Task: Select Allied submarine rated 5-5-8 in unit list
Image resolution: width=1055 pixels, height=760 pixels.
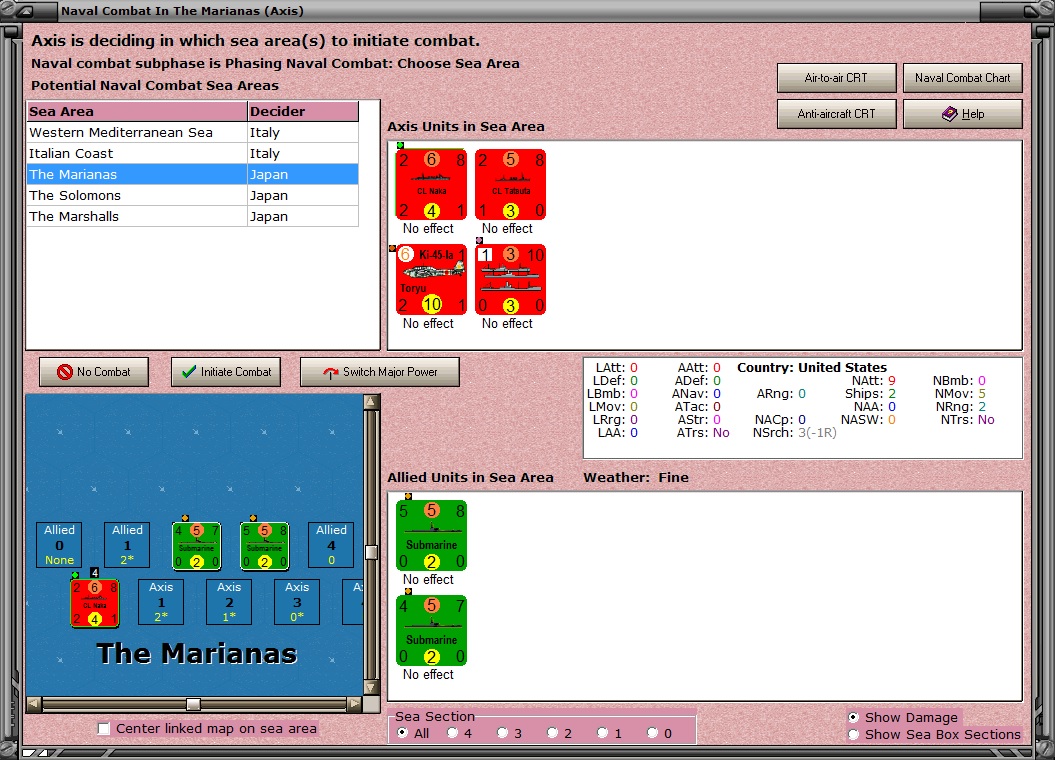Action: click(x=431, y=535)
